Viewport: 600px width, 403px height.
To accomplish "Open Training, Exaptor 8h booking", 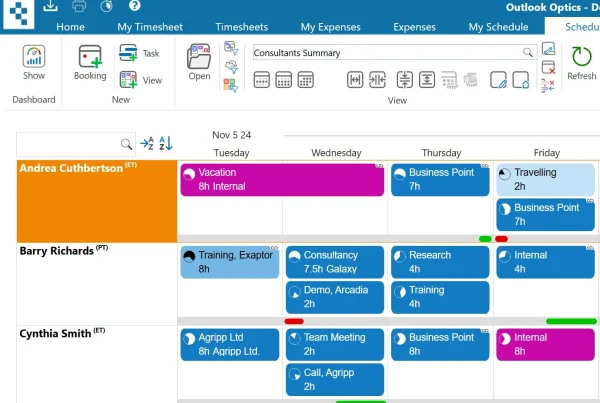I will coord(230,262).
